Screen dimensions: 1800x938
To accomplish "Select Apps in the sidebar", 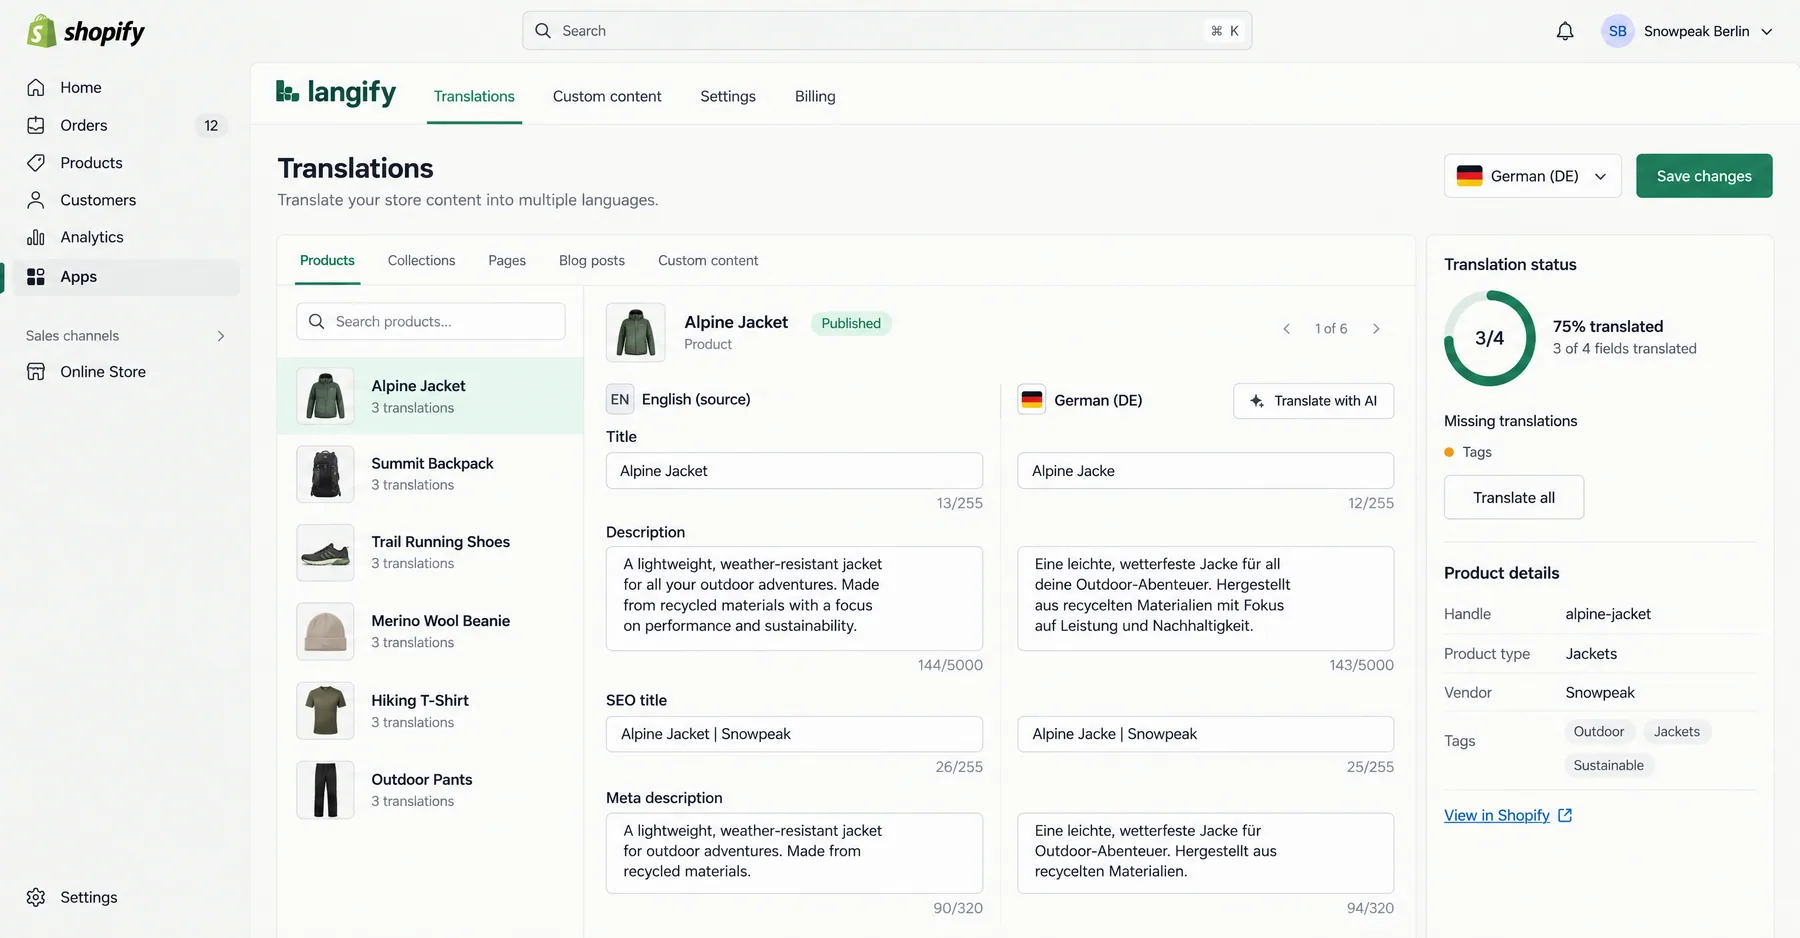I will coord(126,277).
